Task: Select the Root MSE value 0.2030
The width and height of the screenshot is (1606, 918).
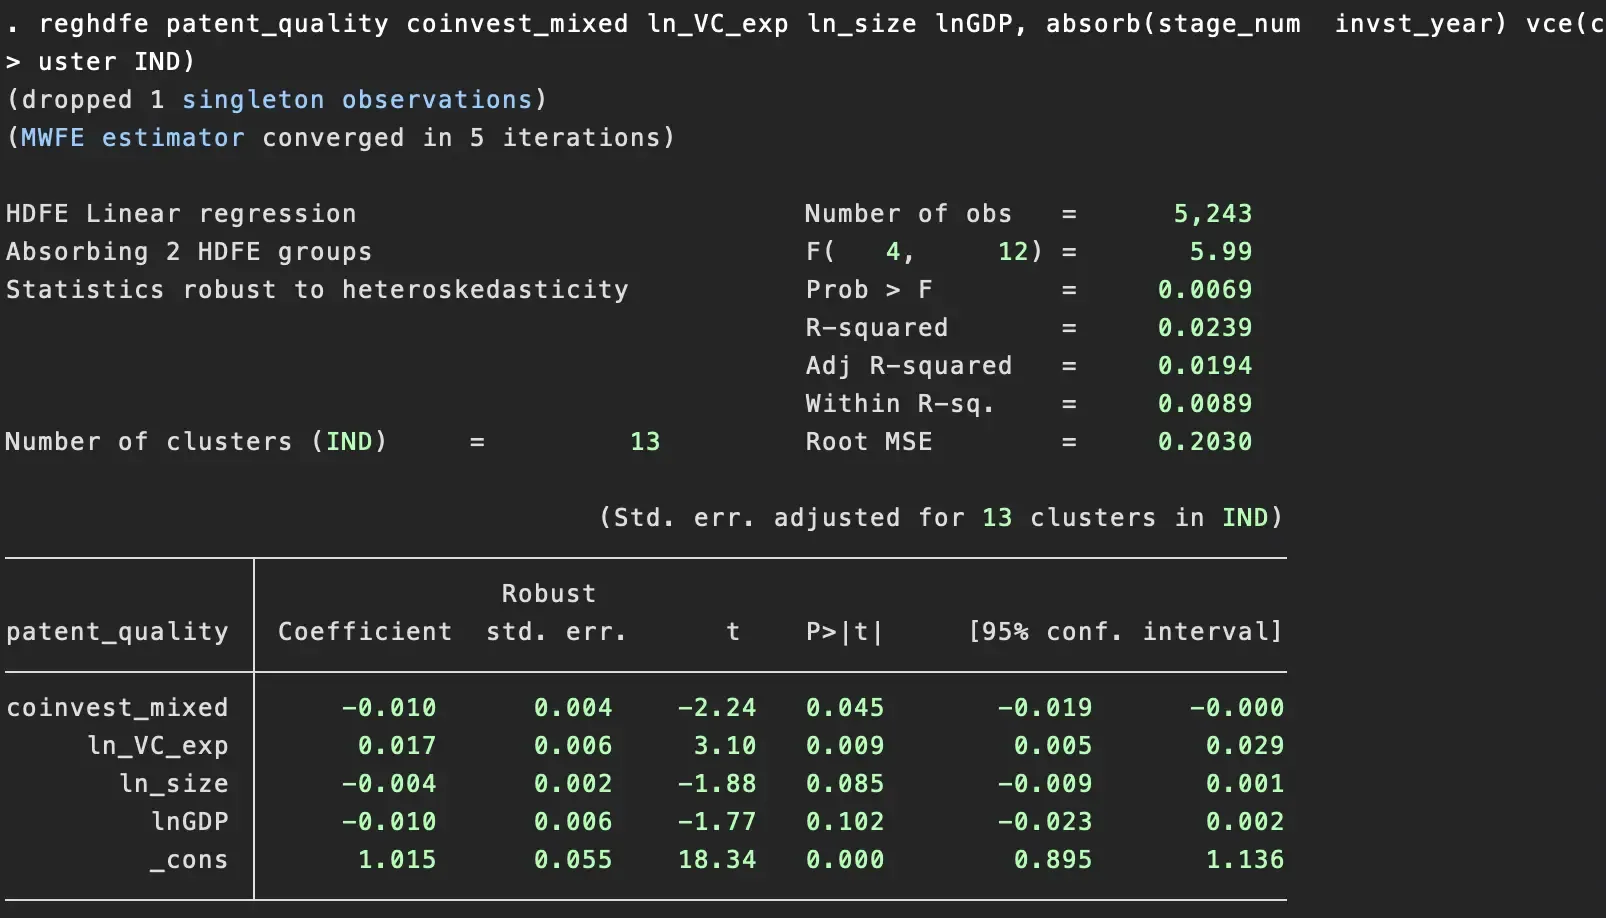Action: [1204, 442]
